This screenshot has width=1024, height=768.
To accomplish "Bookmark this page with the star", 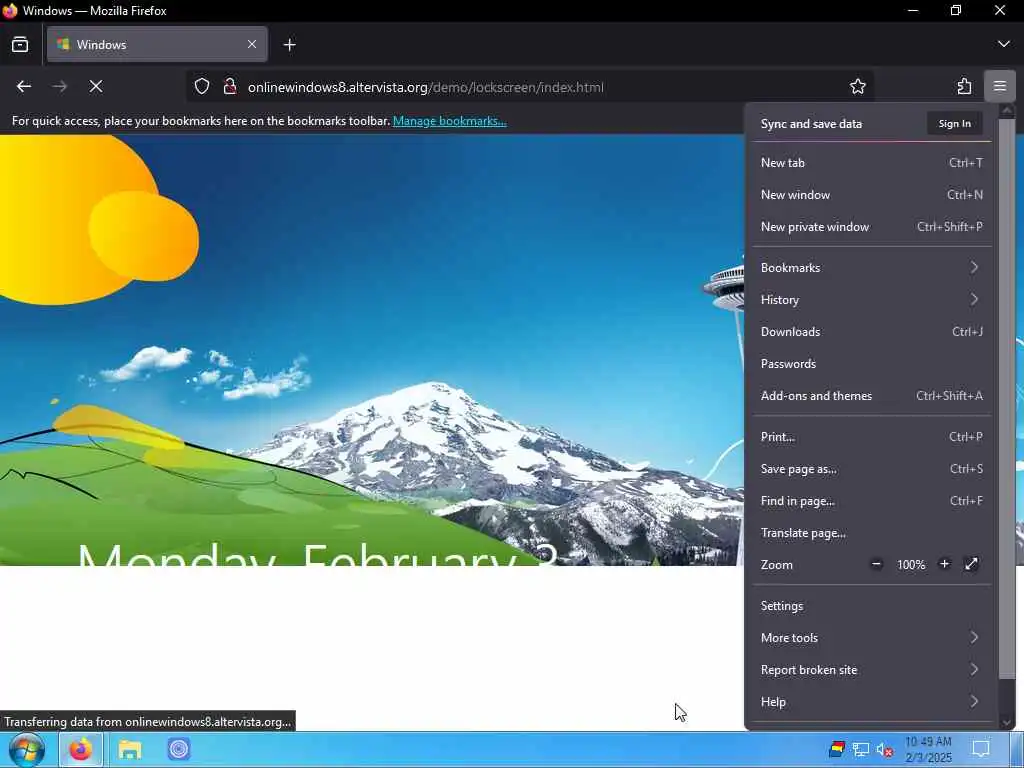I will click(x=857, y=86).
